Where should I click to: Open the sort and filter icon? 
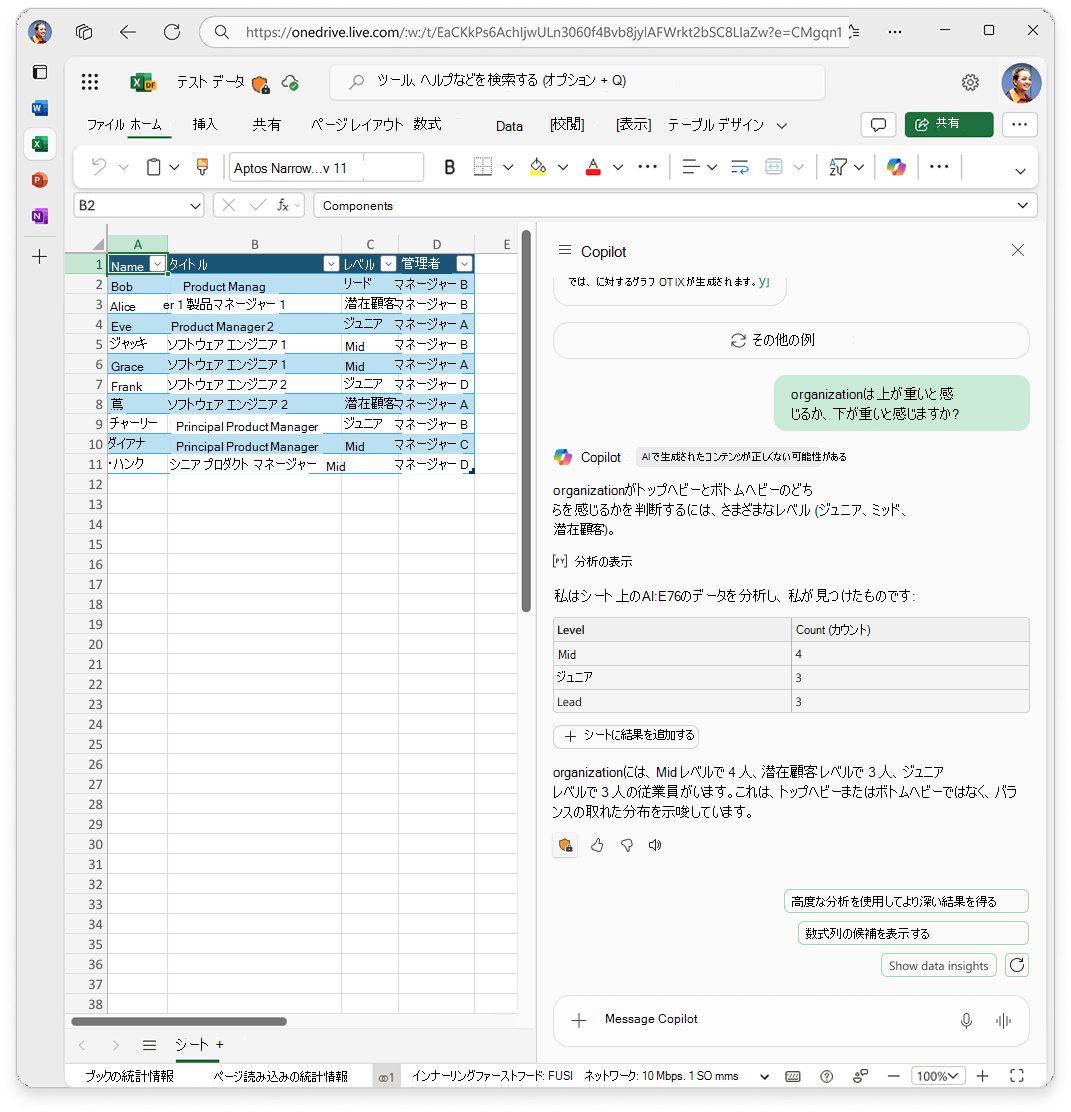838,167
